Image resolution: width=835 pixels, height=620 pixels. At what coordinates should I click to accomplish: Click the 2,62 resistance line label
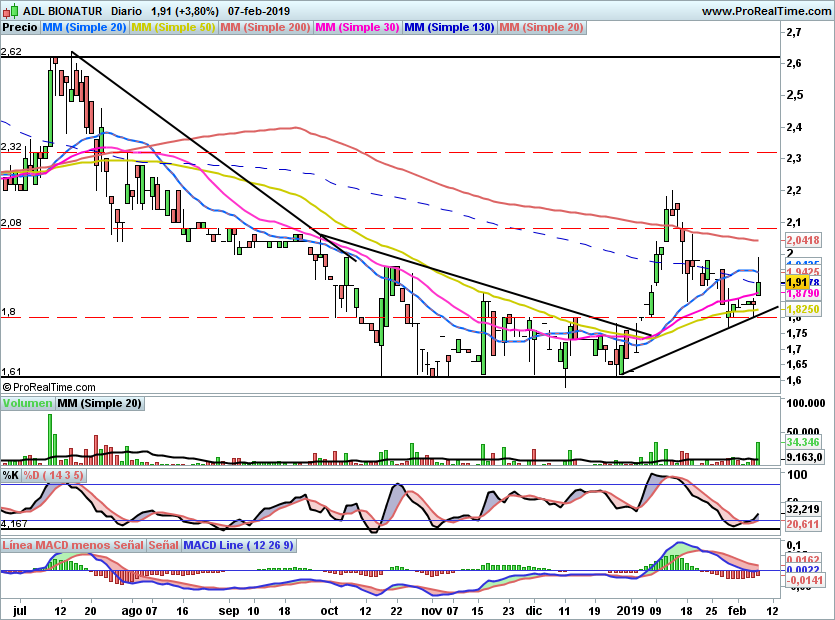(12, 50)
